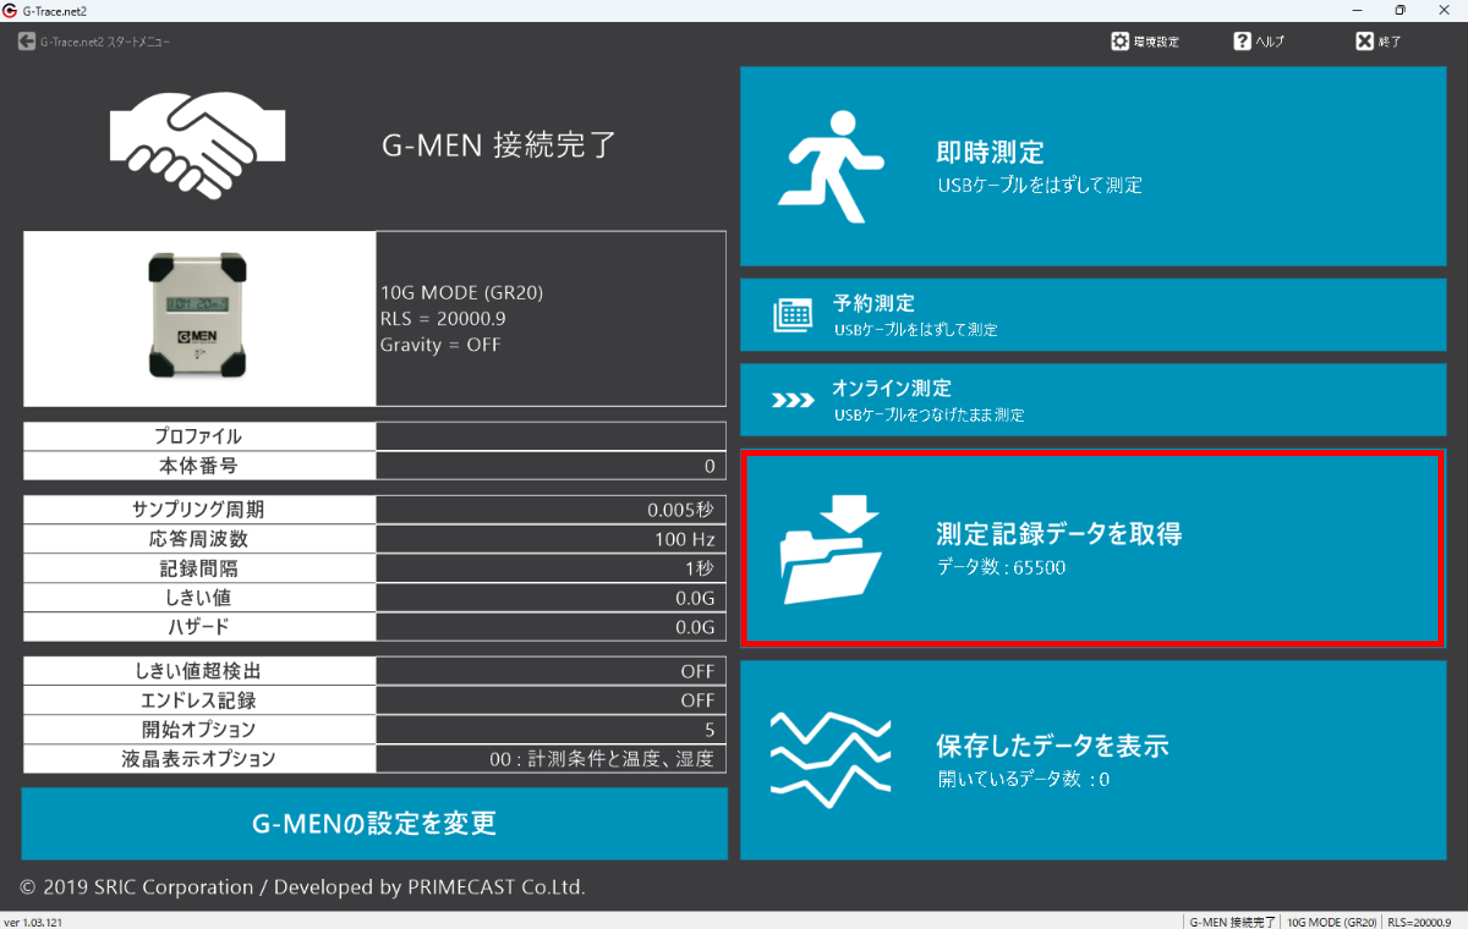Click the X 終了 exit icon
Image resolution: width=1468 pixels, height=929 pixels.
coord(1364,41)
